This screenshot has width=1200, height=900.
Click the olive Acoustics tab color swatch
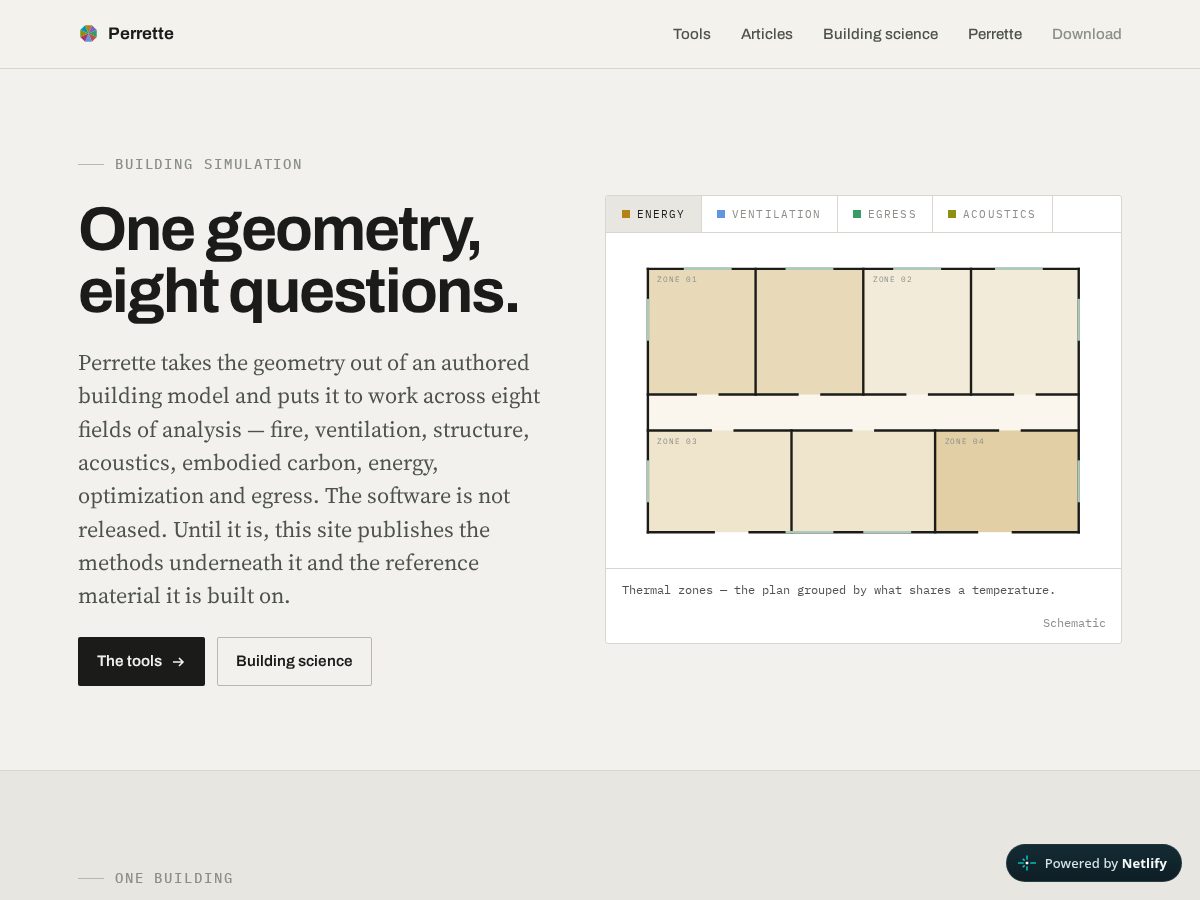[x=952, y=214]
